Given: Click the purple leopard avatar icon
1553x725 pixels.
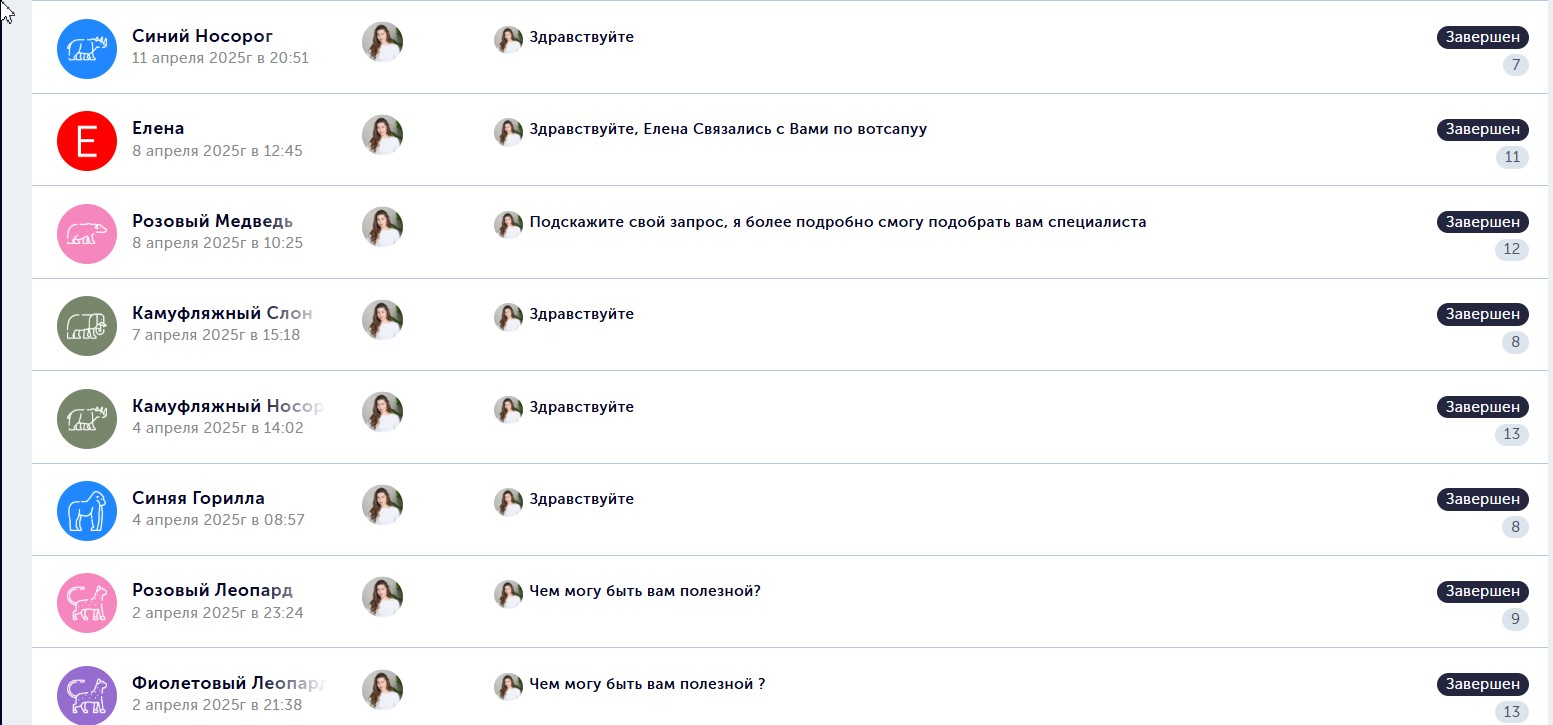Looking at the screenshot, I should tap(87, 695).
